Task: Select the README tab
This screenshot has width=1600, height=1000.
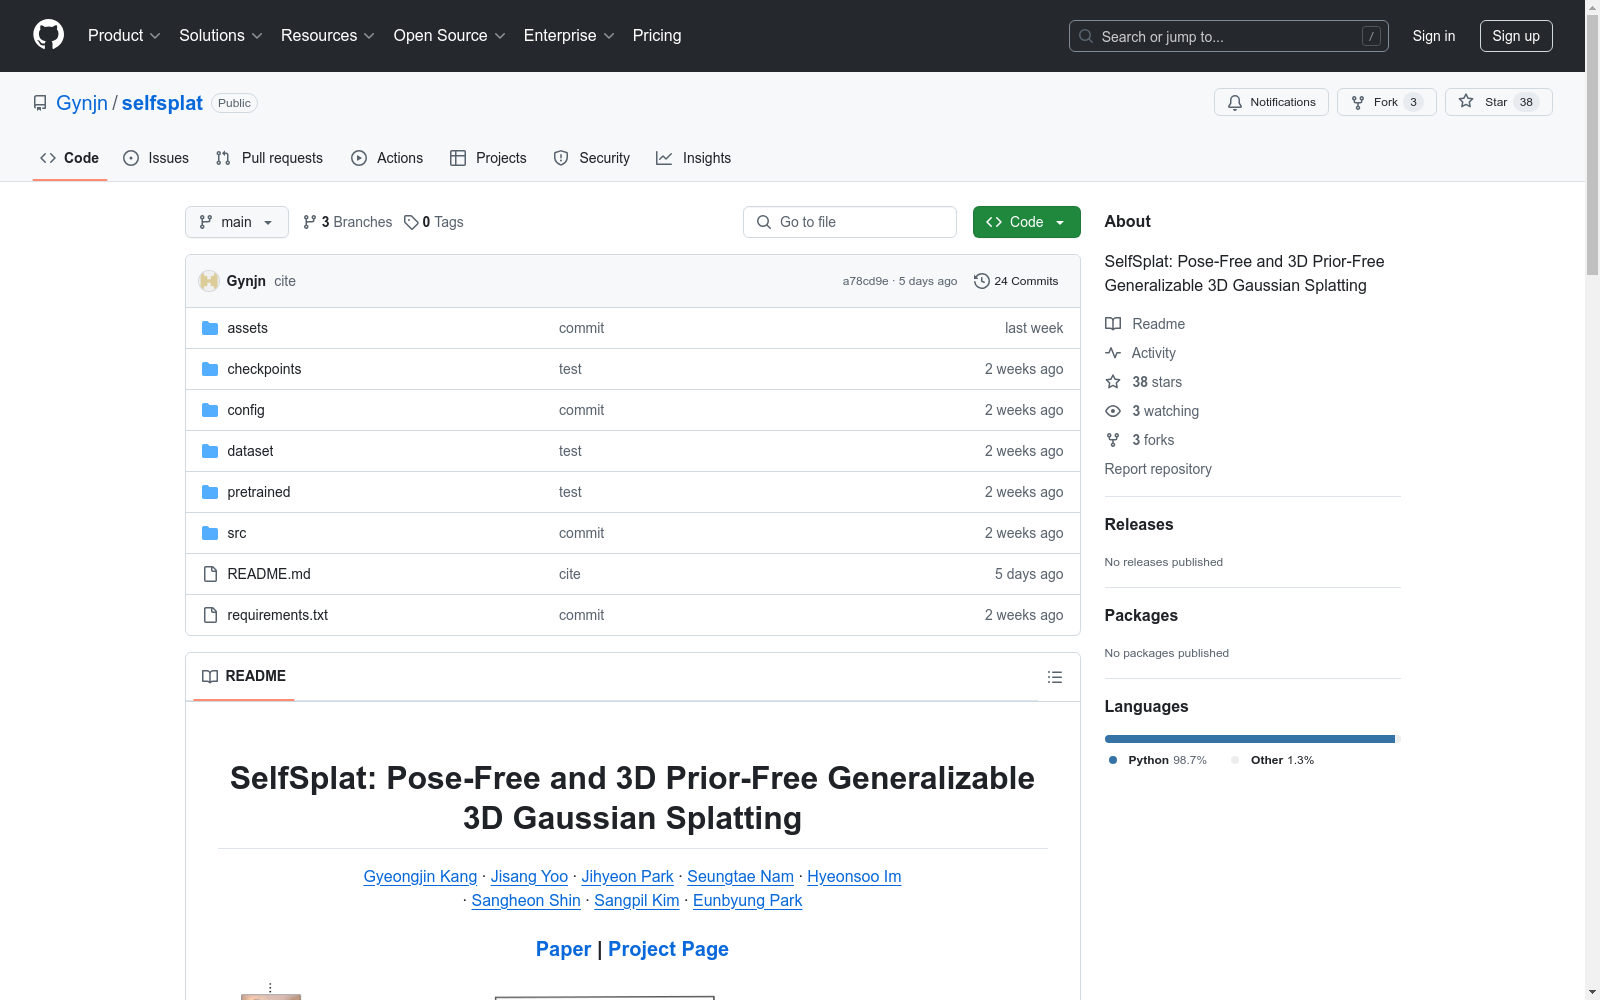Action: pos(244,676)
